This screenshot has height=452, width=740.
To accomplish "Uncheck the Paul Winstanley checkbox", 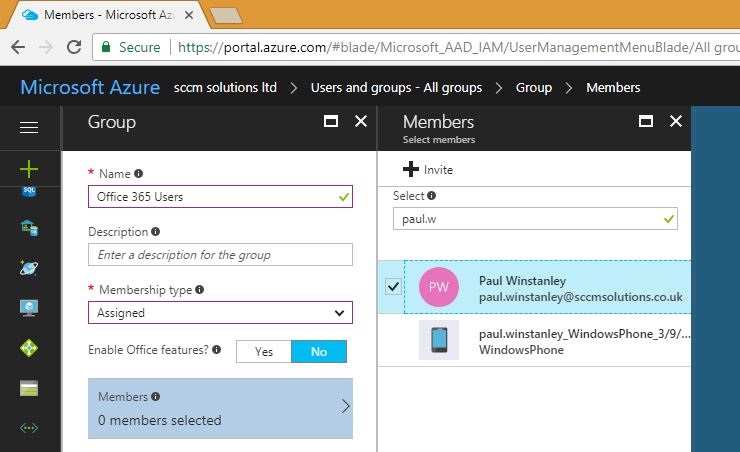I will pos(393,286).
